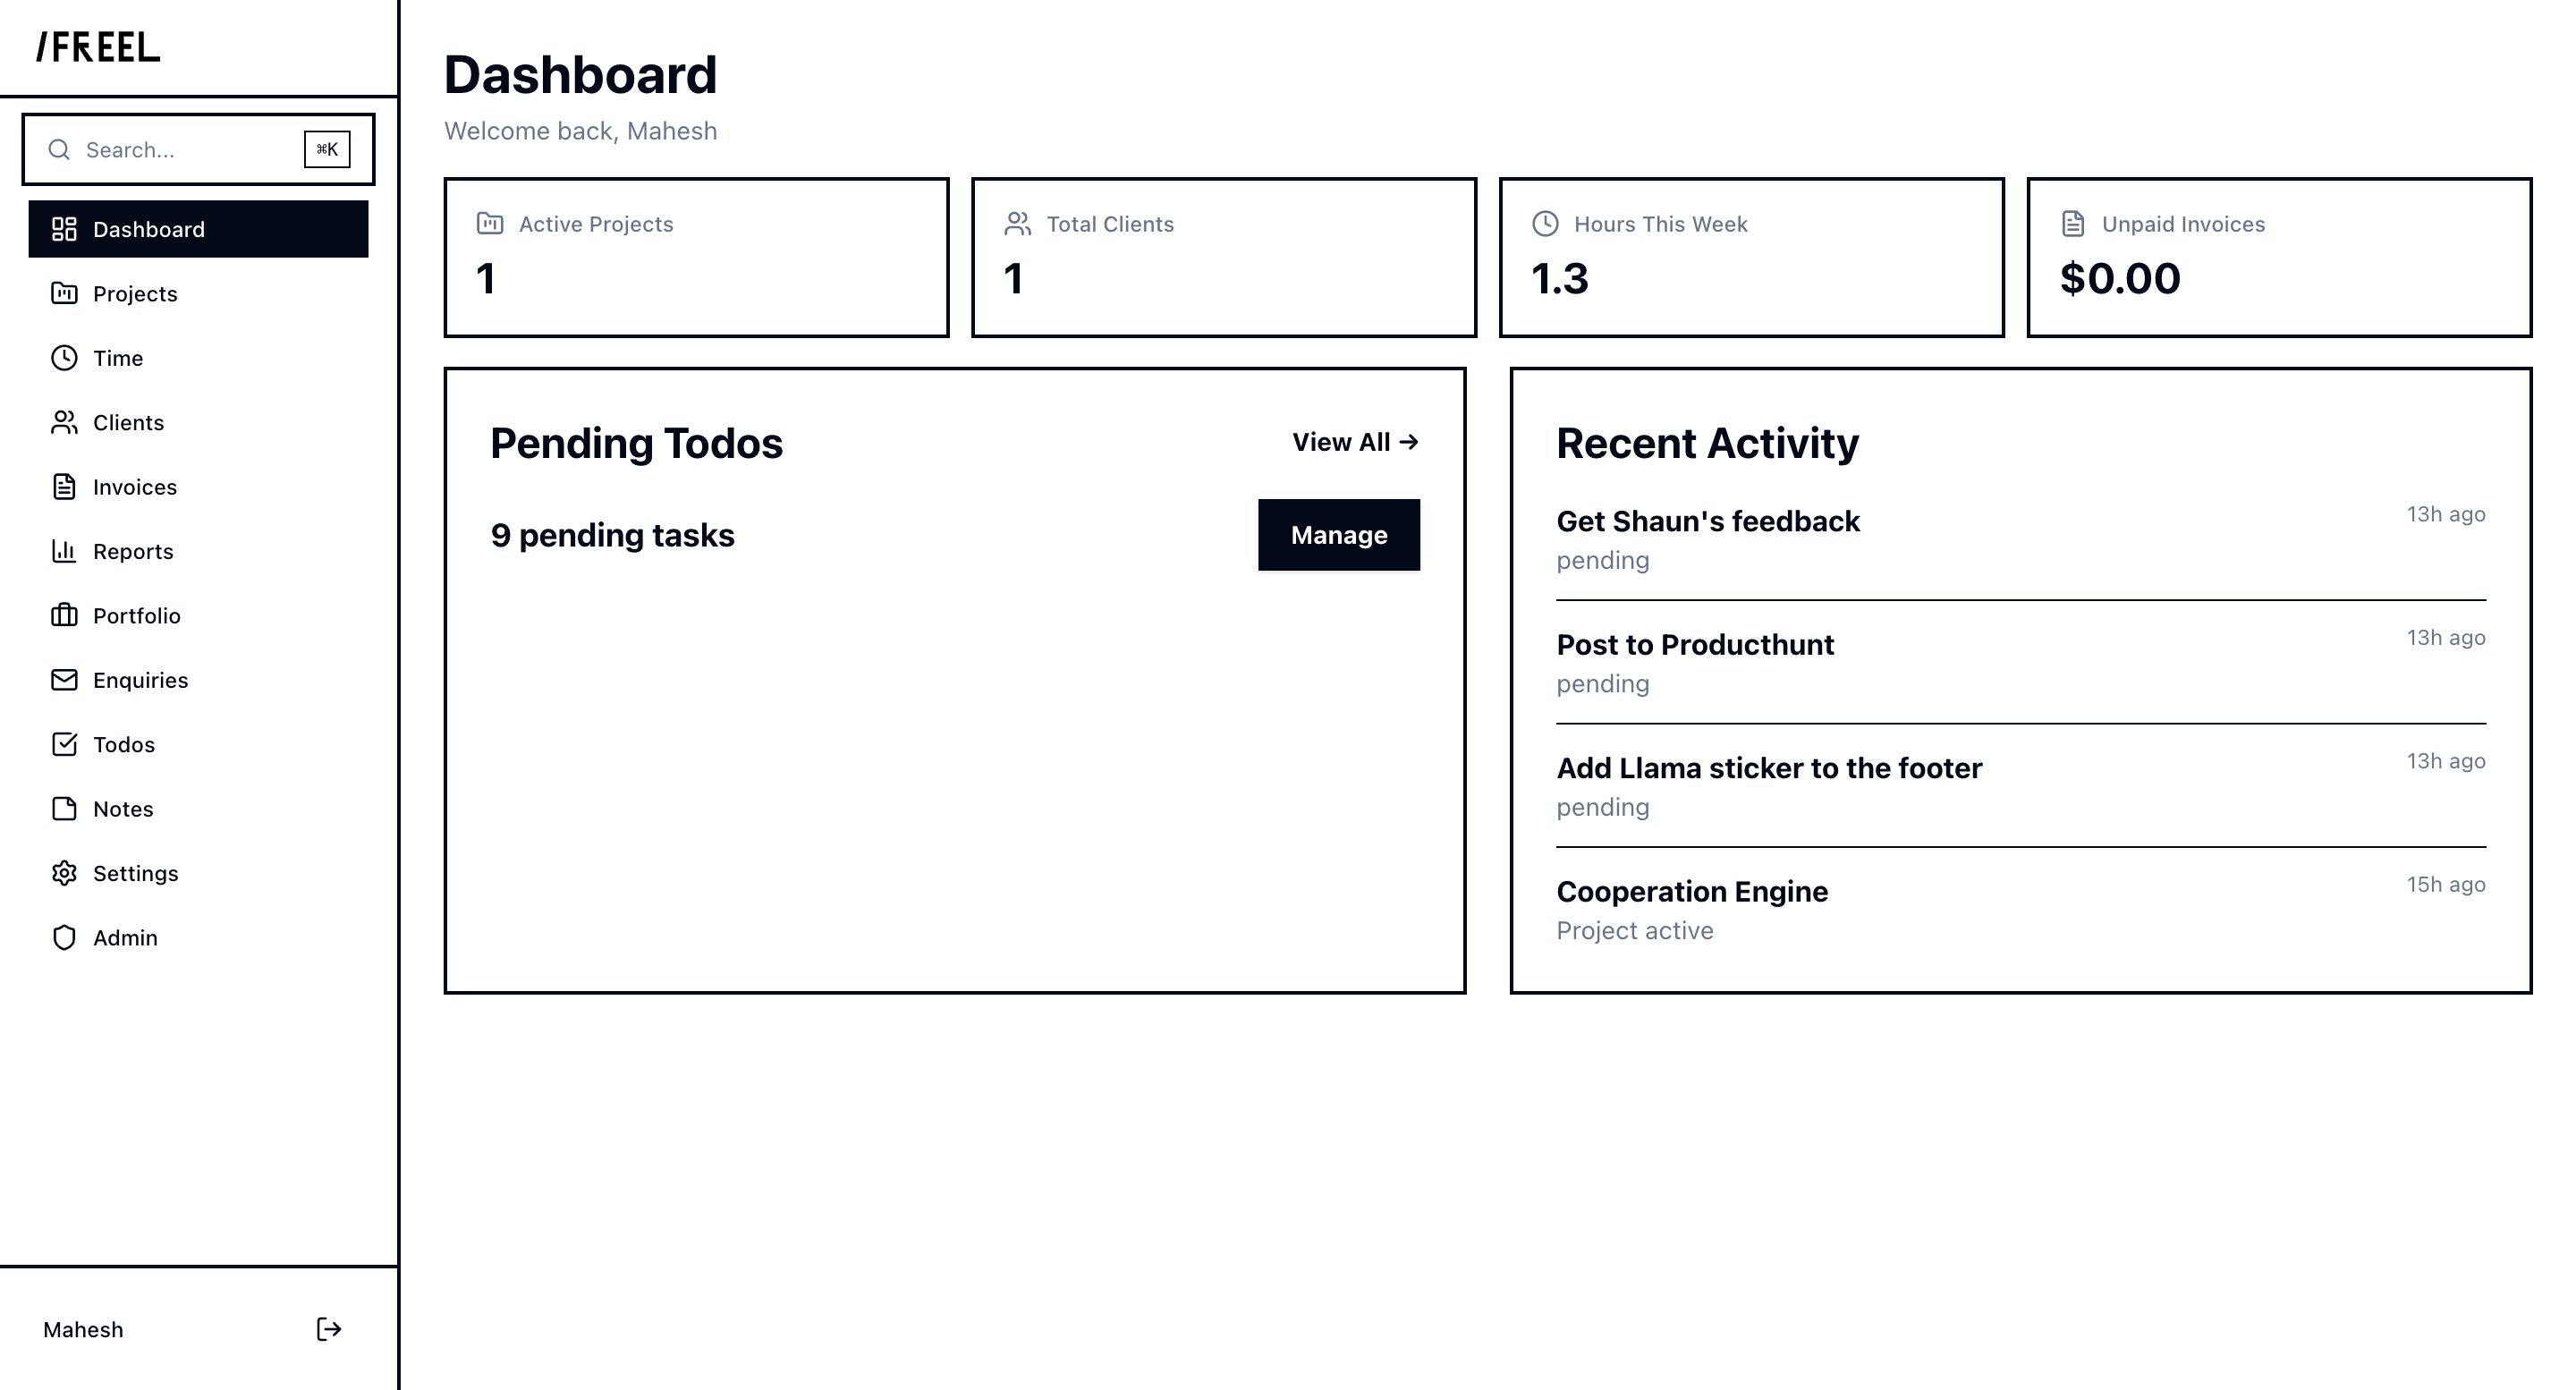Click the Admin shield icon
The image size is (2576, 1390).
click(x=64, y=938)
